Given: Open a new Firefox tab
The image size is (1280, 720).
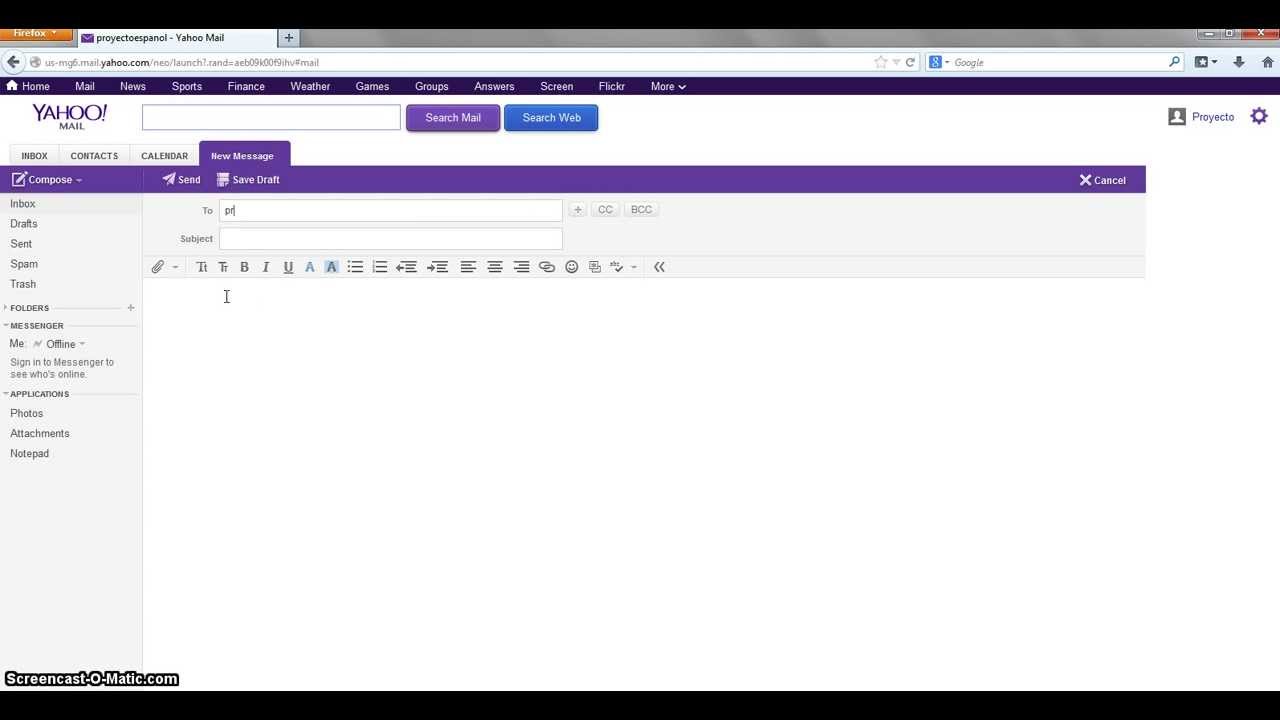Looking at the screenshot, I should point(289,38).
